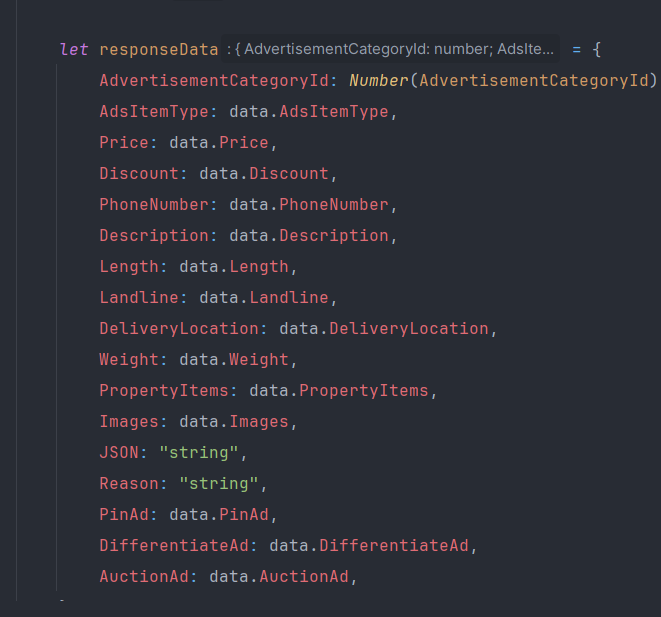Place cursor on data.Price value

[219, 142]
